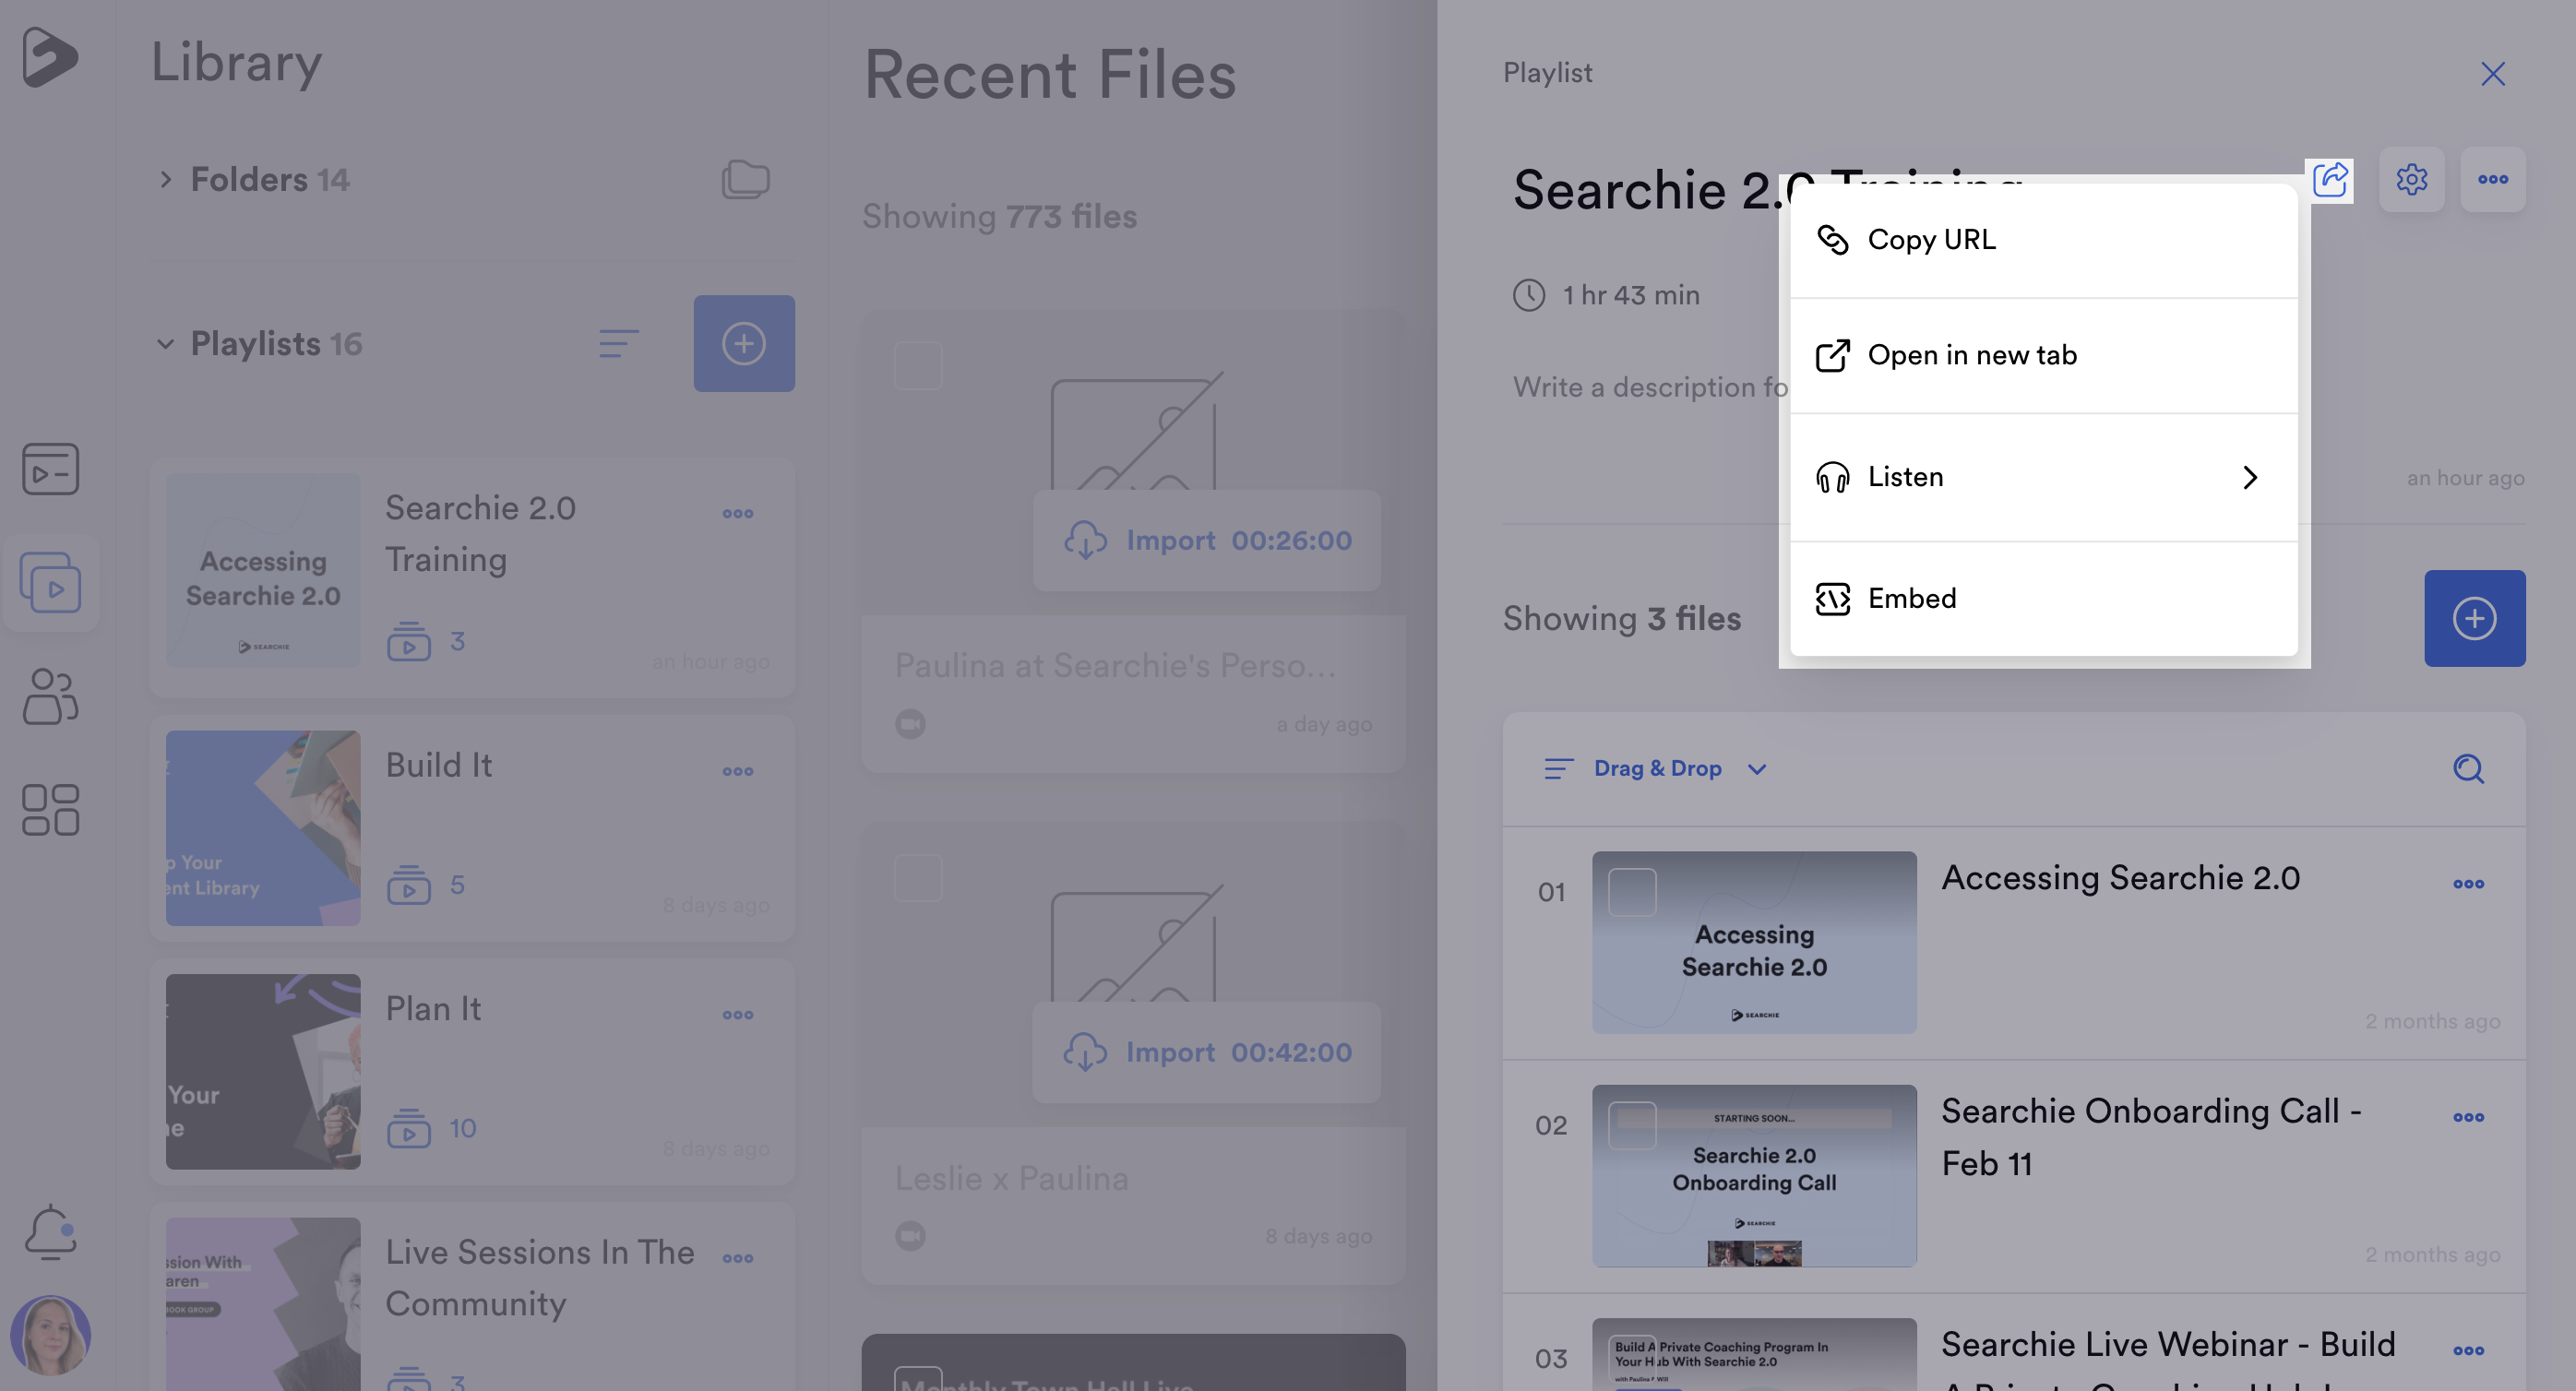
Task: Click the search icon in files list
Action: (x=2468, y=768)
